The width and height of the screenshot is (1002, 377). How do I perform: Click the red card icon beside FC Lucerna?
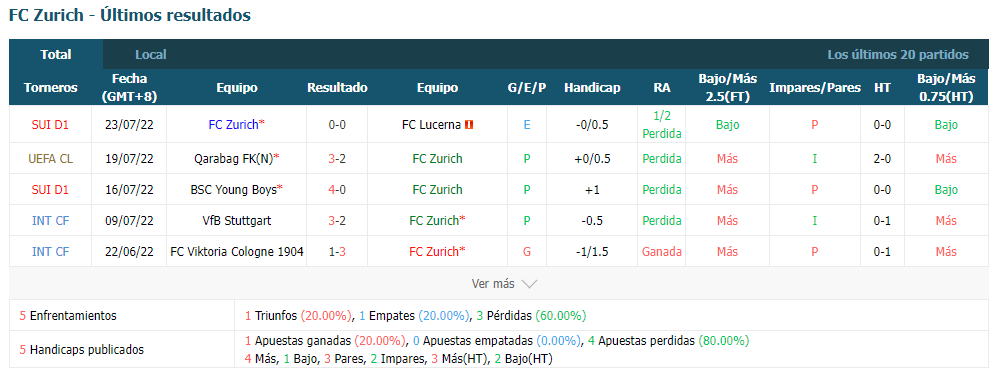click(468, 125)
